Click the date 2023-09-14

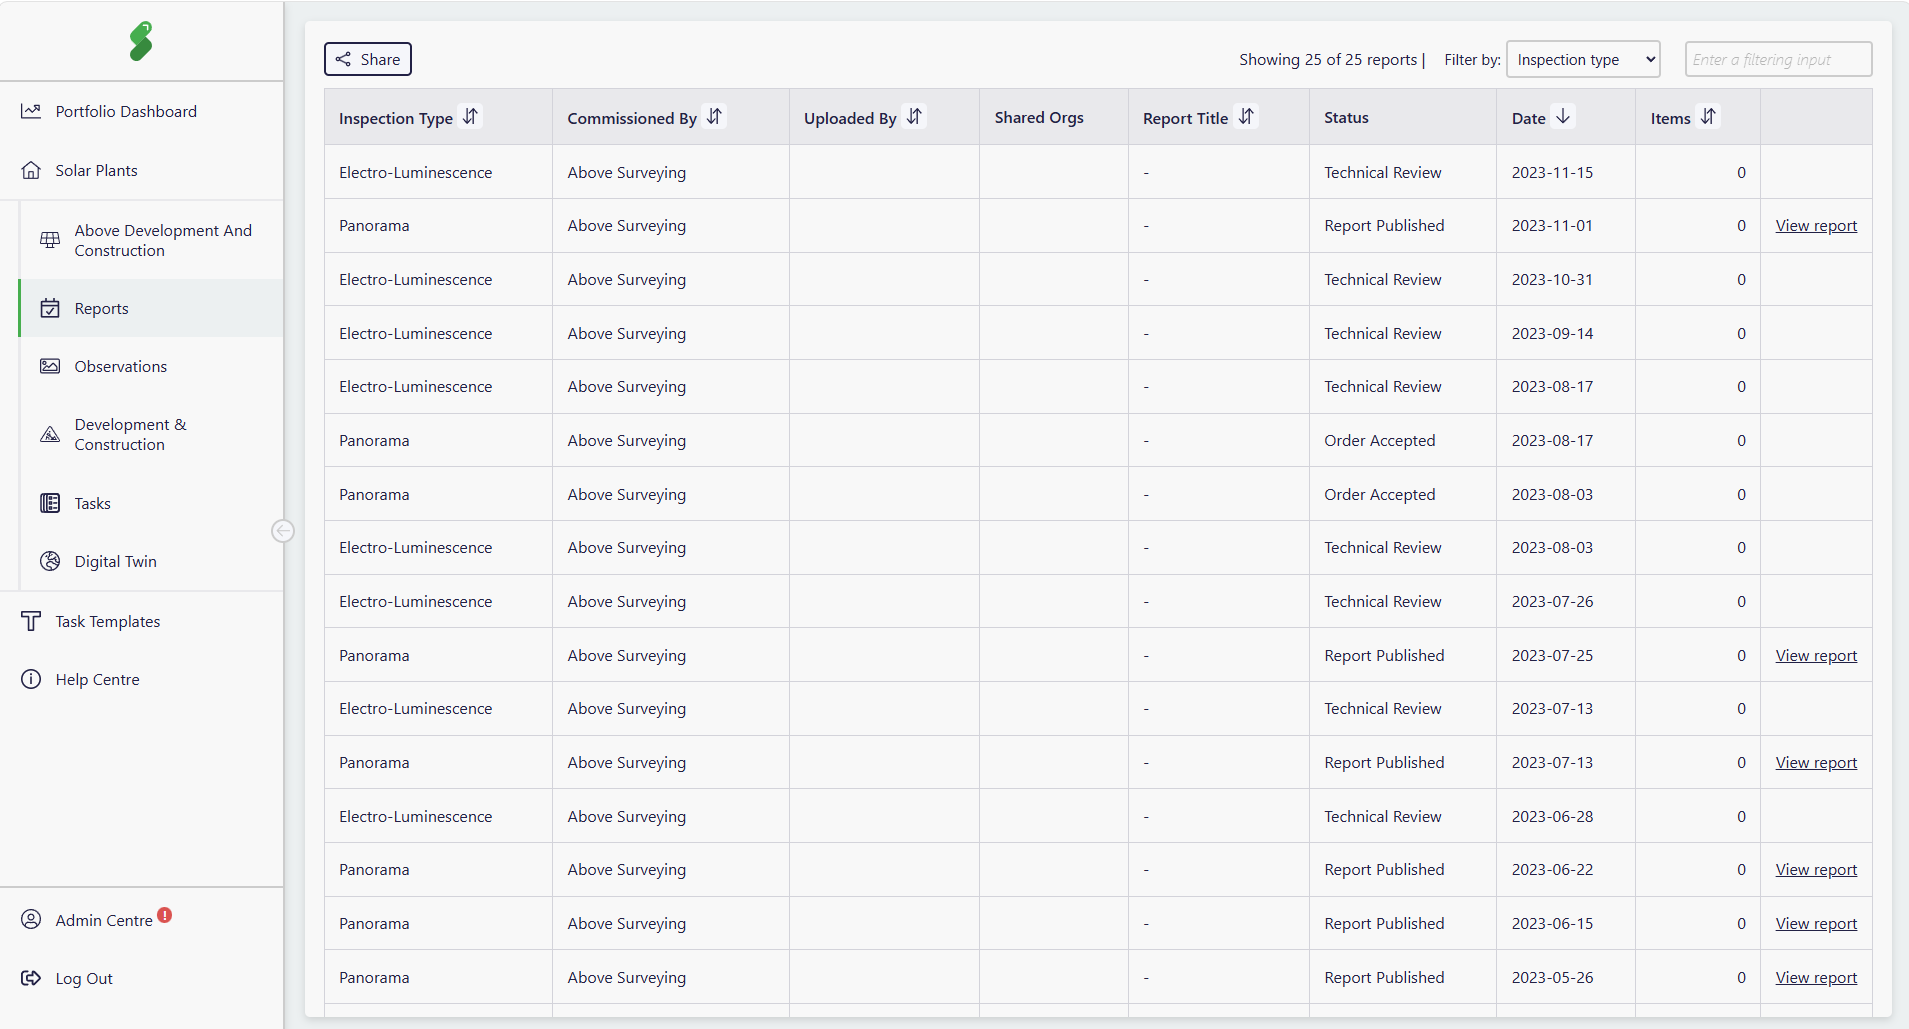tap(1552, 333)
